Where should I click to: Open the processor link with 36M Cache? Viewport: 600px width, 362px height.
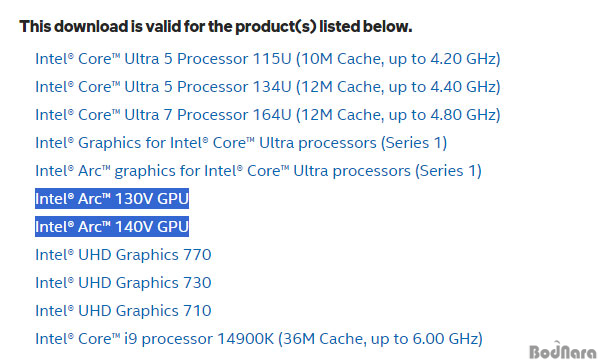coord(259,339)
